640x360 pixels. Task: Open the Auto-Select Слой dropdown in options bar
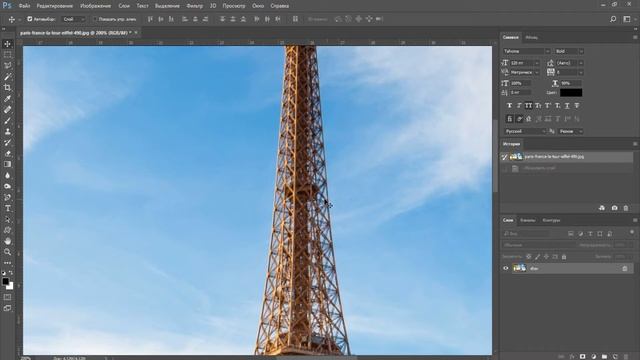(x=74, y=19)
